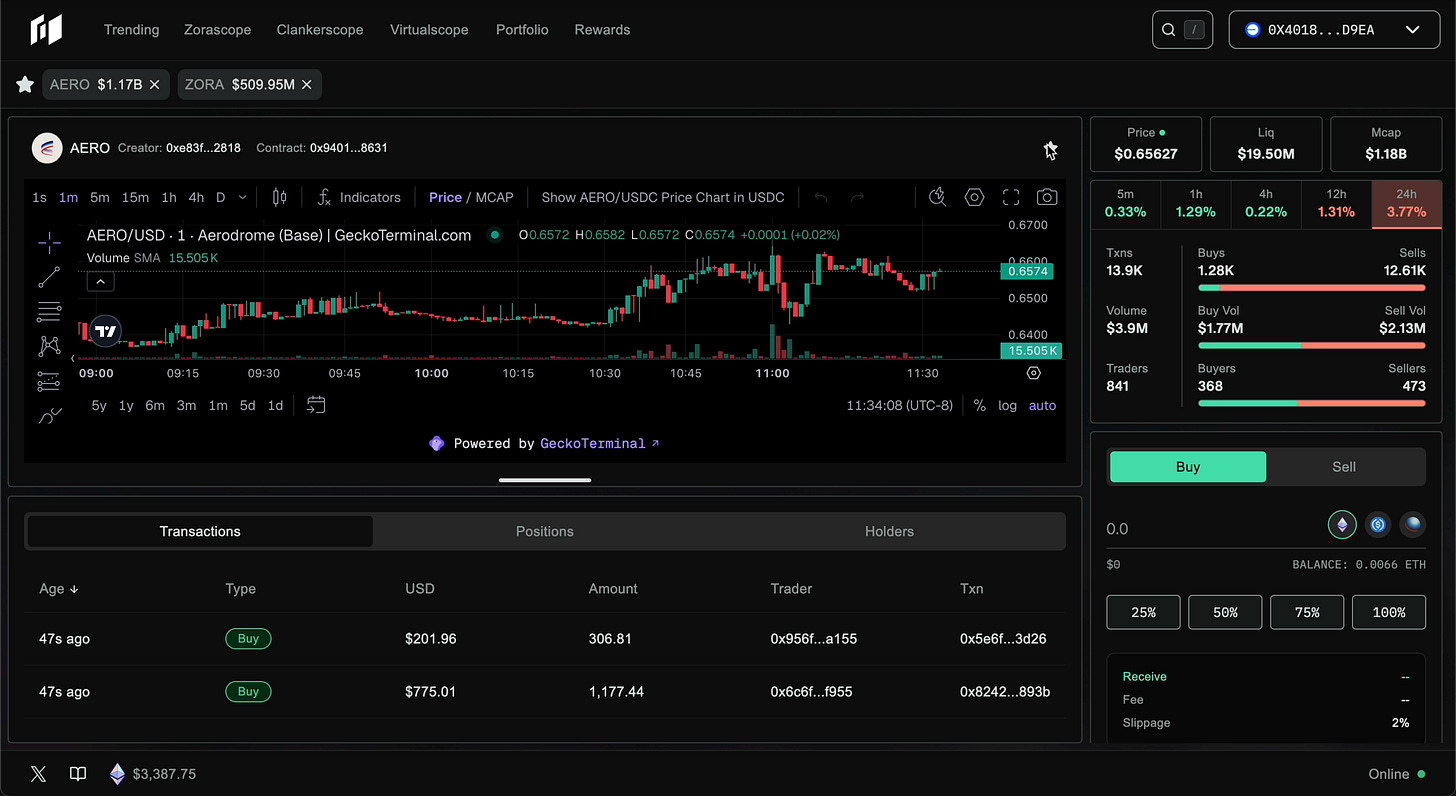Pay with the ETH token icon
This screenshot has height=796, width=1456.
tap(1342, 524)
